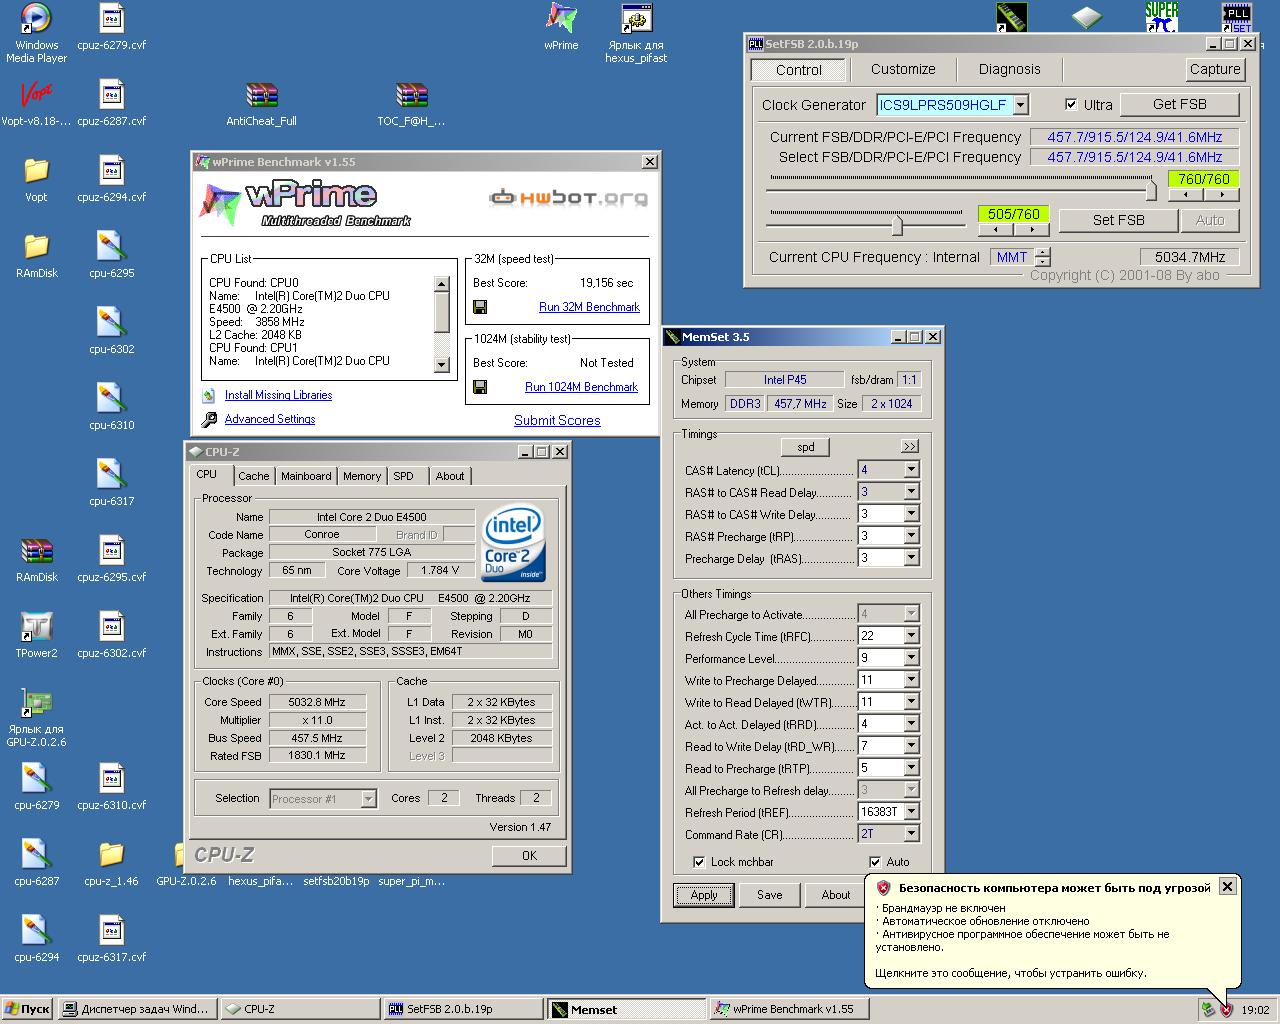
Task: Open the RAmDisk folder icon
Action: click(x=36, y=246)
